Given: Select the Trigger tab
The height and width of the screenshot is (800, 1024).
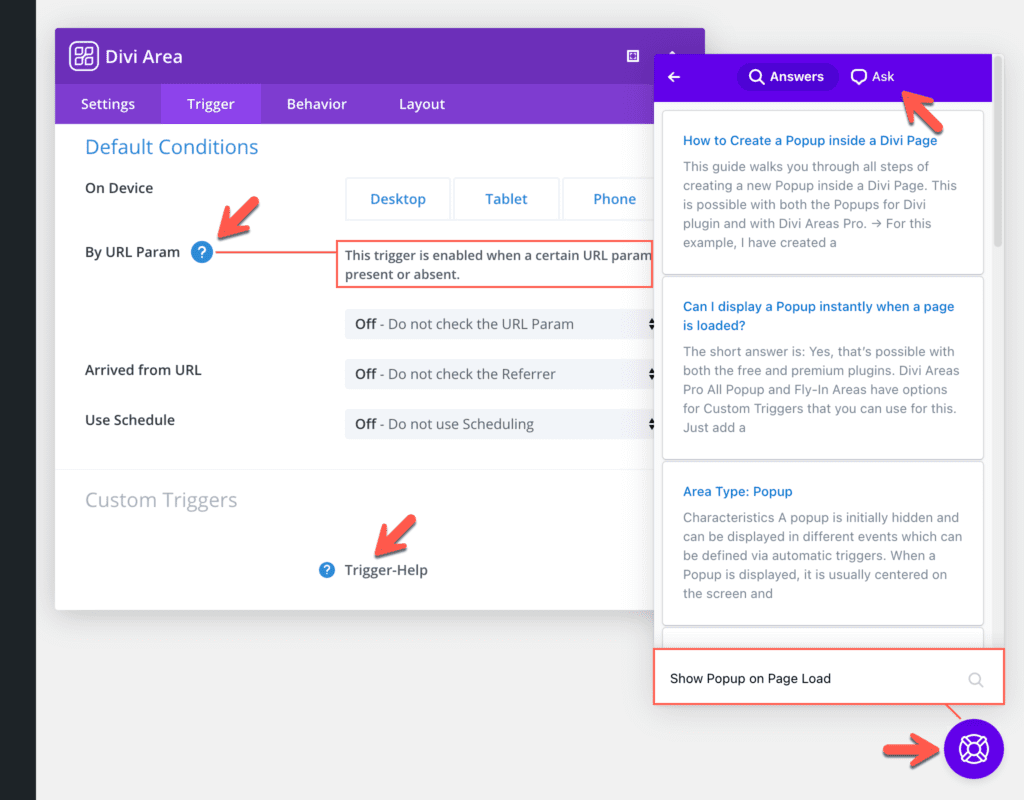Looking at the screenshot, I should (x=210, y=104).
